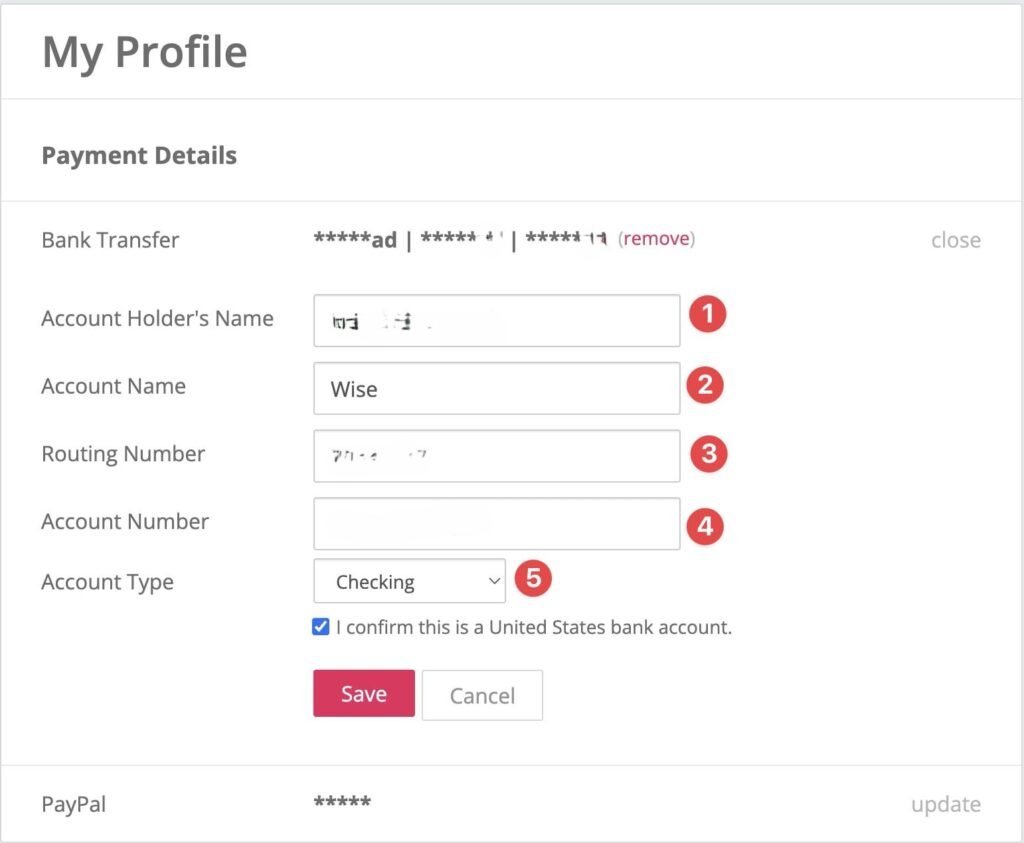Screen dimensions: 1024x843
Task: Click red badge 5 beside Account Type
Action: click(531, 578)
